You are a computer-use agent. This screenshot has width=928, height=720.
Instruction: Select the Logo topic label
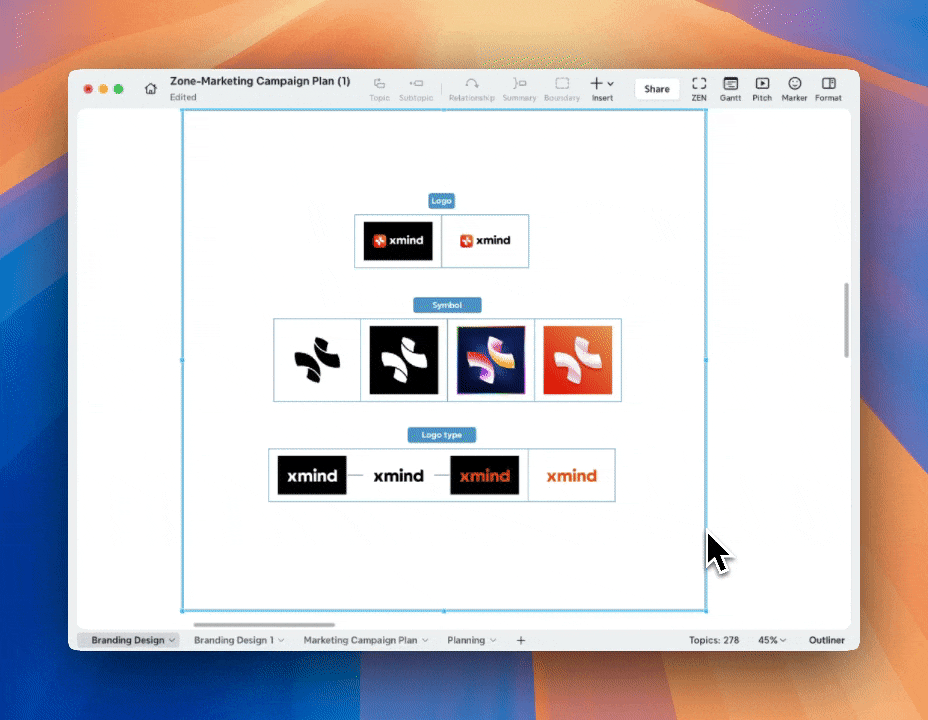pos(442,201)
